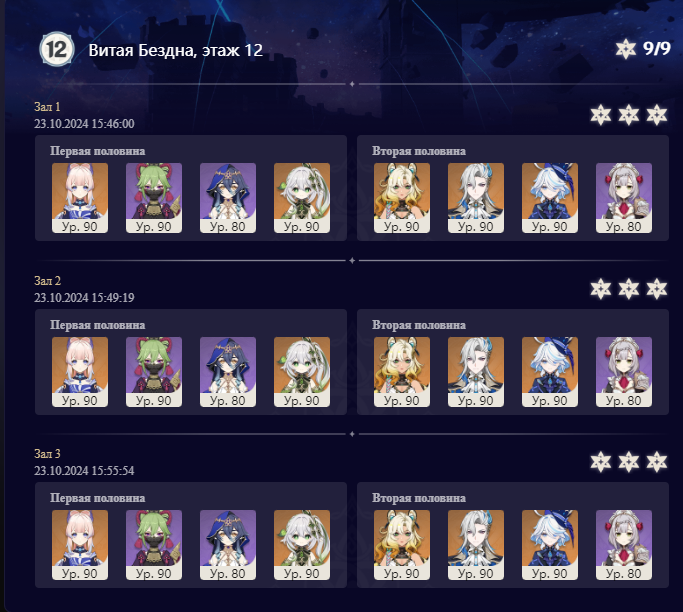
Task: Open Noelle's Ур. 80 card in Зал 2
Action: 624,372
